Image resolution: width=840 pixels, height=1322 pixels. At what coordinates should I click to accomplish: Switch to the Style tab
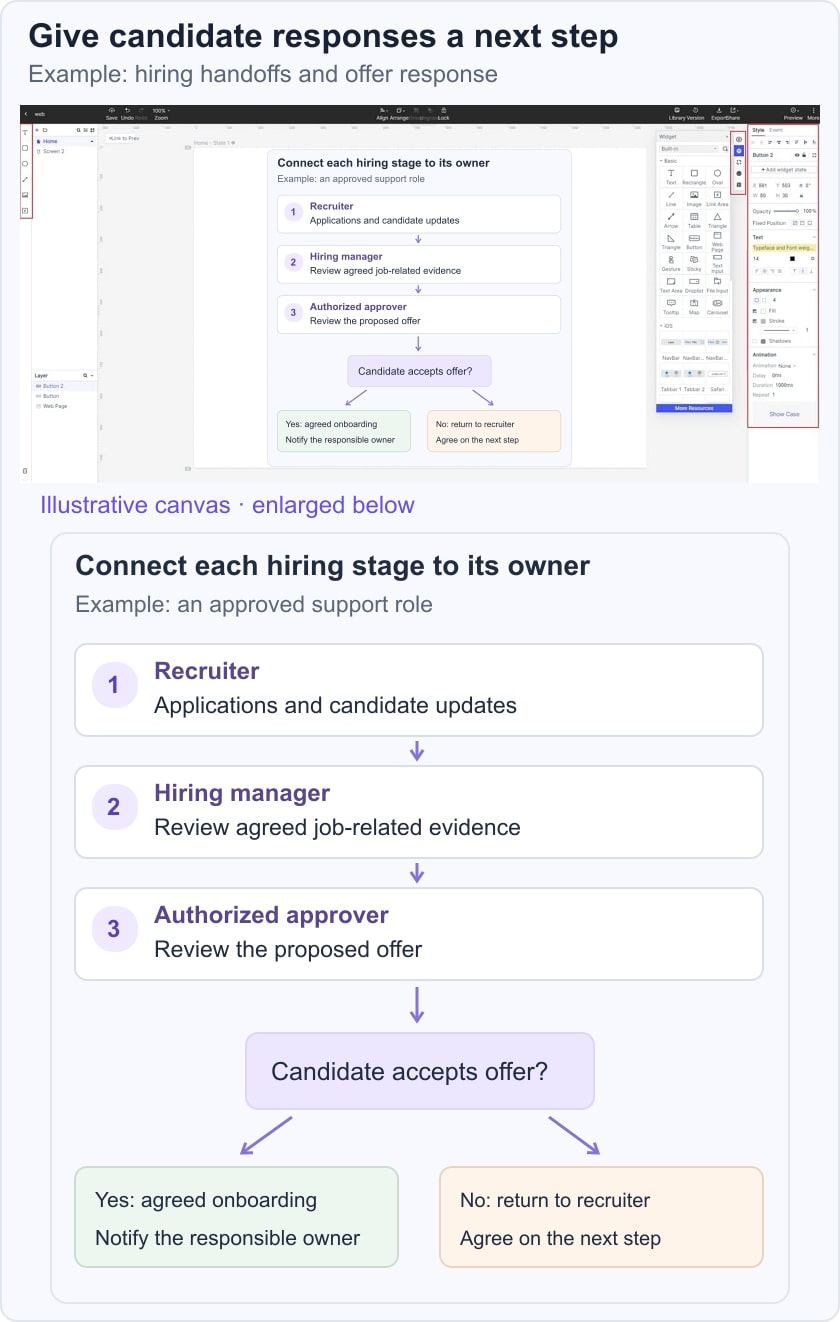coord(758,130)
